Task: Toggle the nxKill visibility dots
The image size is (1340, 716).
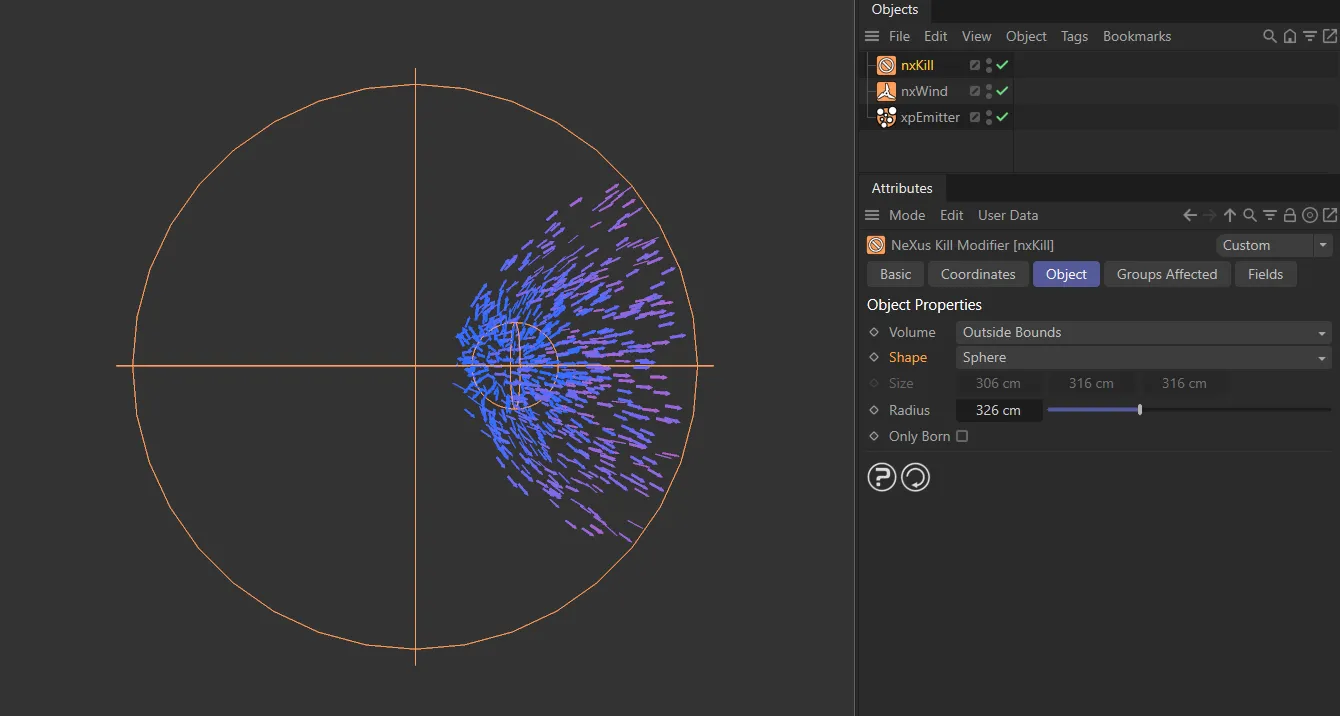Action: 986,65
